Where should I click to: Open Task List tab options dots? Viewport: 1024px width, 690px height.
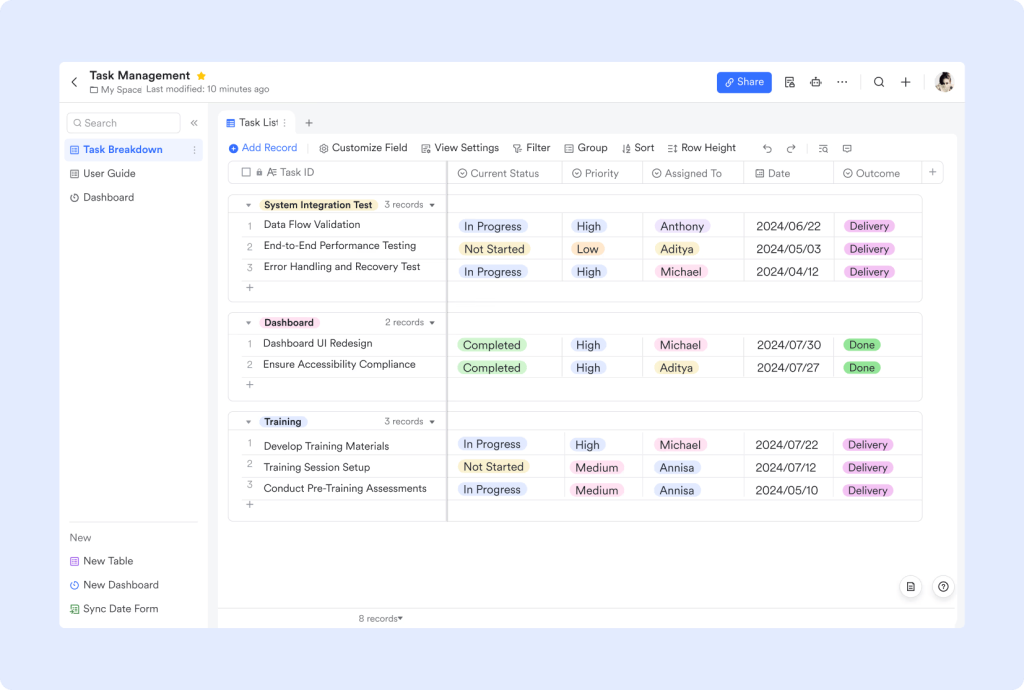(x=285, y=123)
